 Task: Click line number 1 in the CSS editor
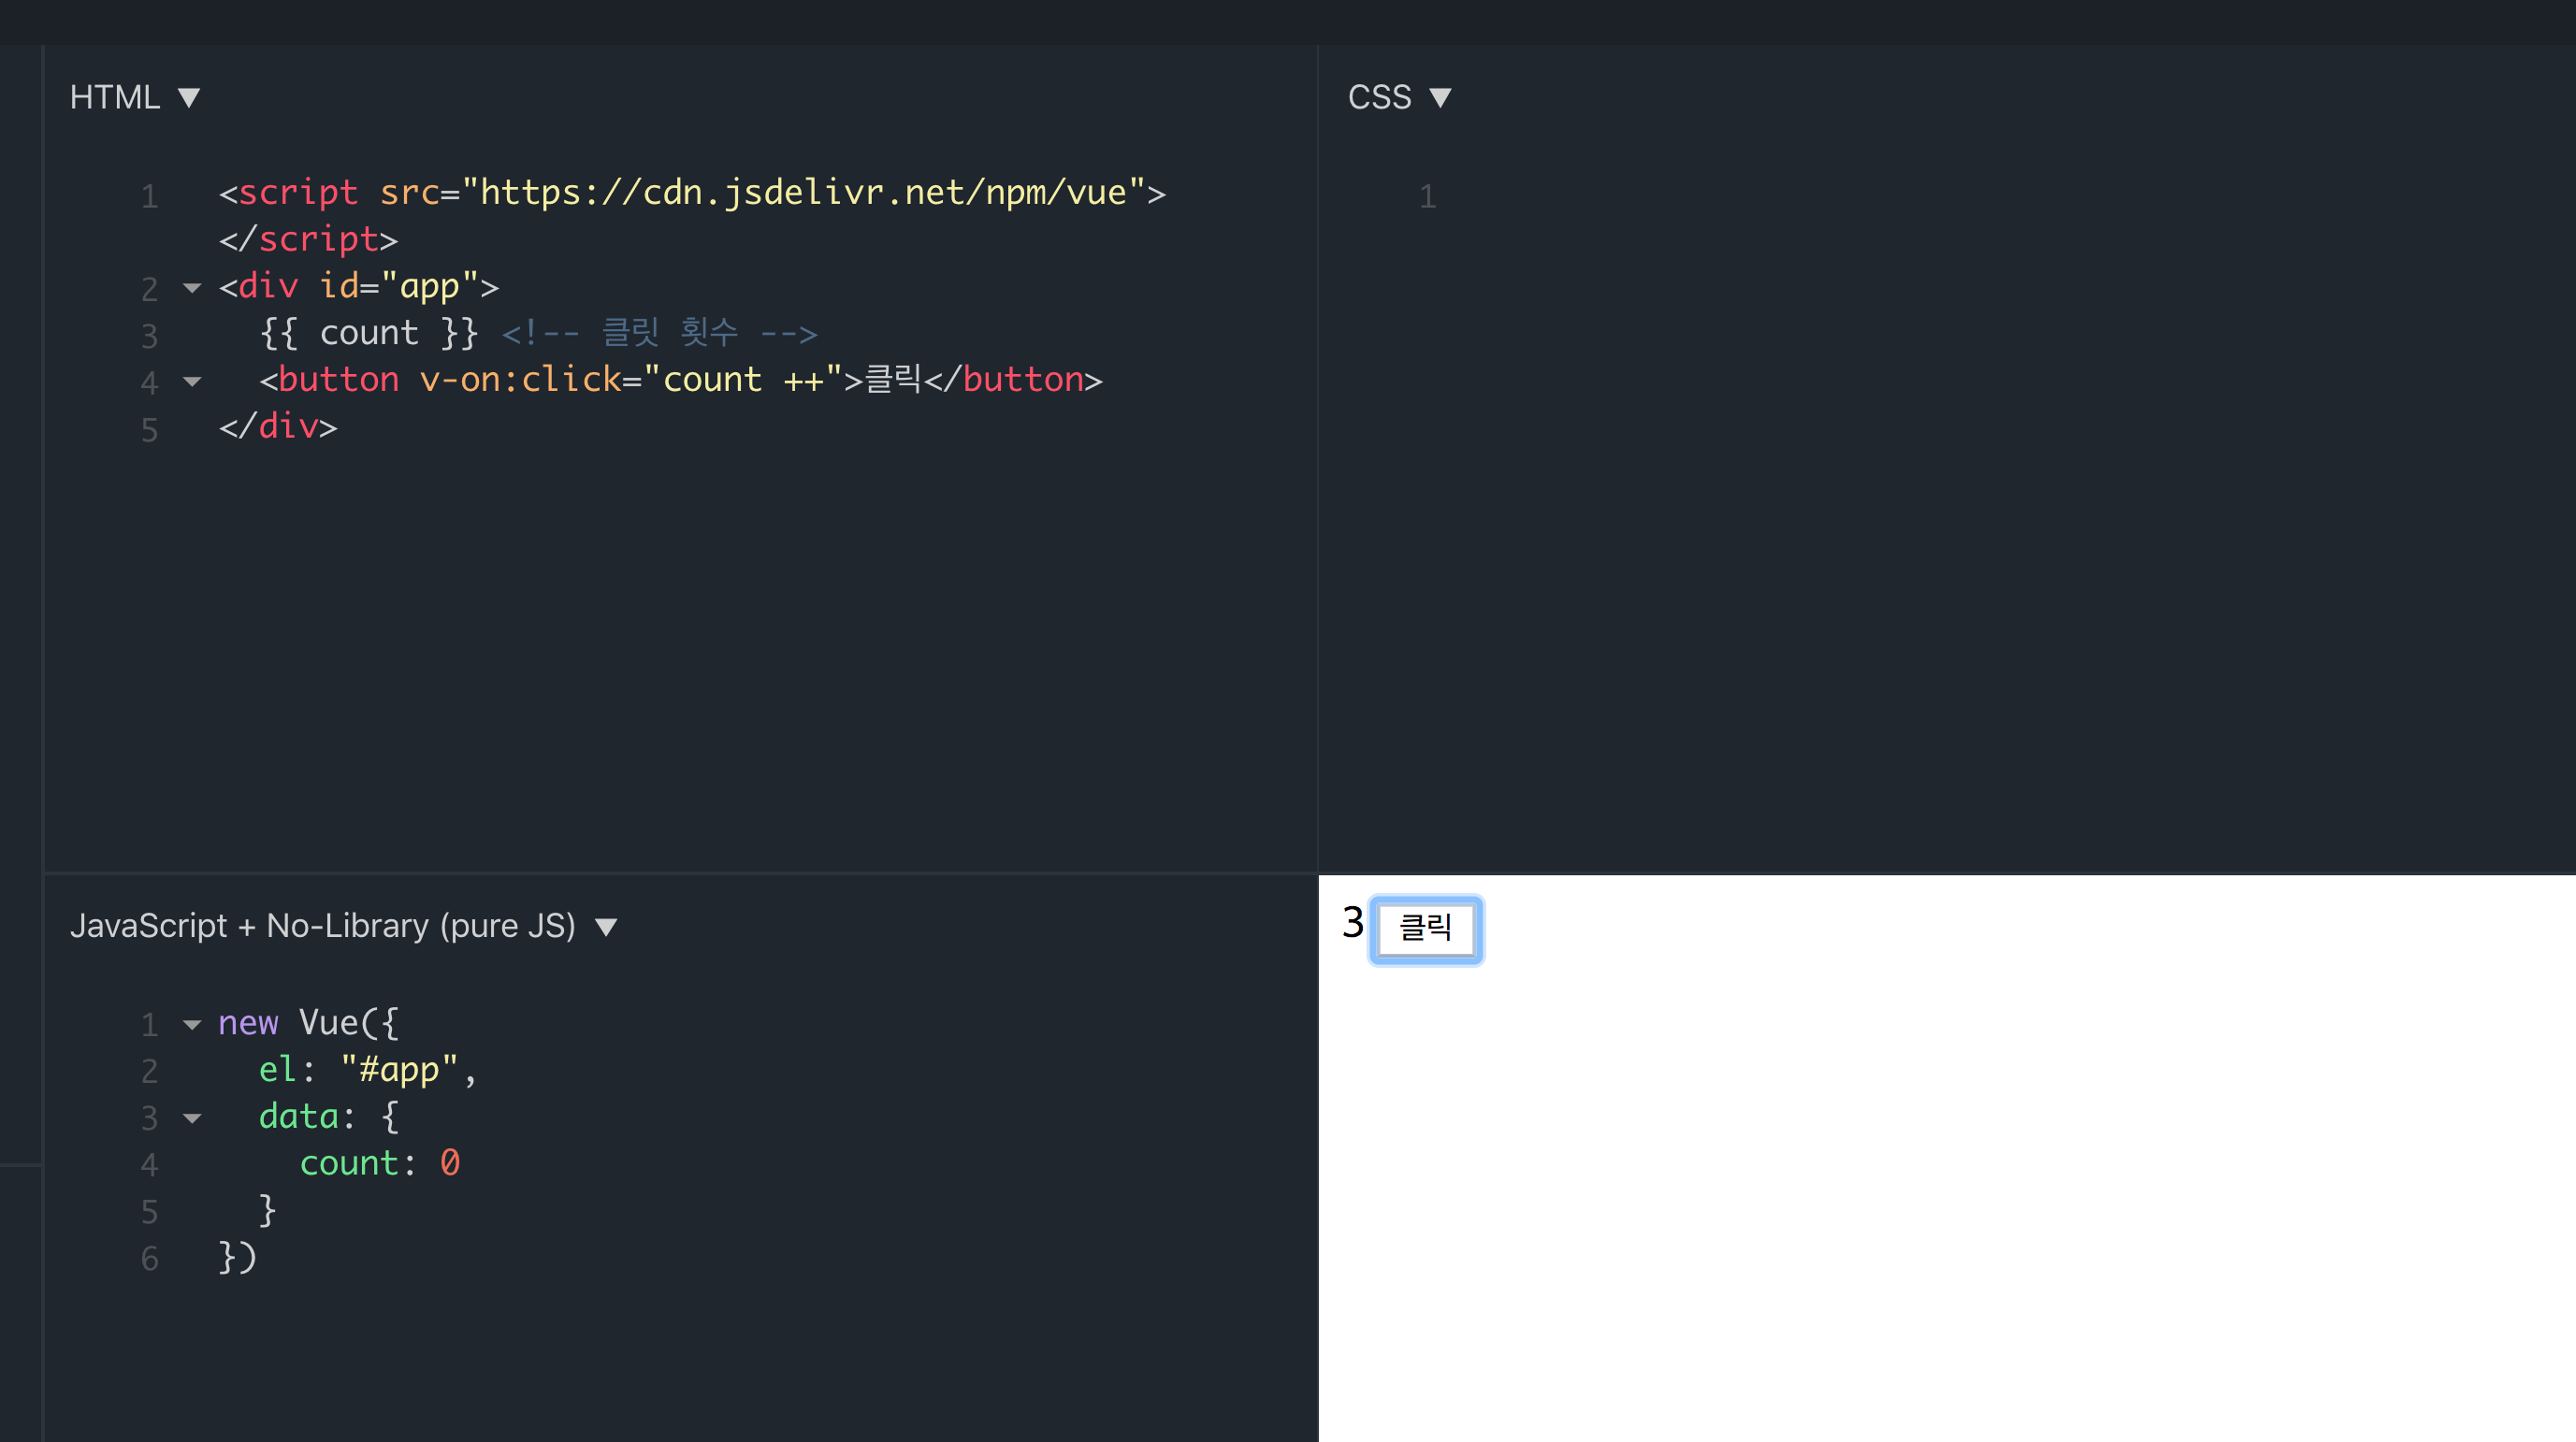pyautogui.click(x=1427, y=196)
